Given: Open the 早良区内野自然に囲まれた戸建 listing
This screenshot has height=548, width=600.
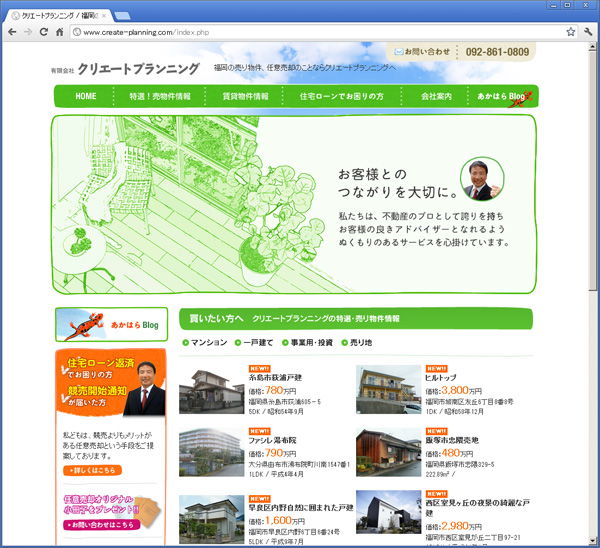Looking at the screenshot, I should [301, 508].
